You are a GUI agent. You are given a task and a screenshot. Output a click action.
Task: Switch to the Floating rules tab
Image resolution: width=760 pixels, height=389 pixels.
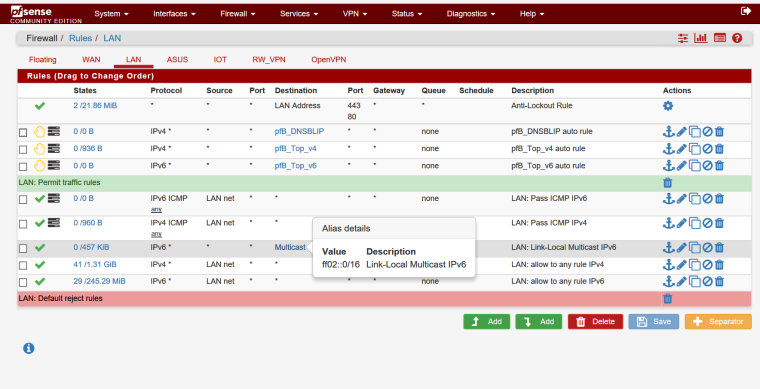(x=43, y=60)
